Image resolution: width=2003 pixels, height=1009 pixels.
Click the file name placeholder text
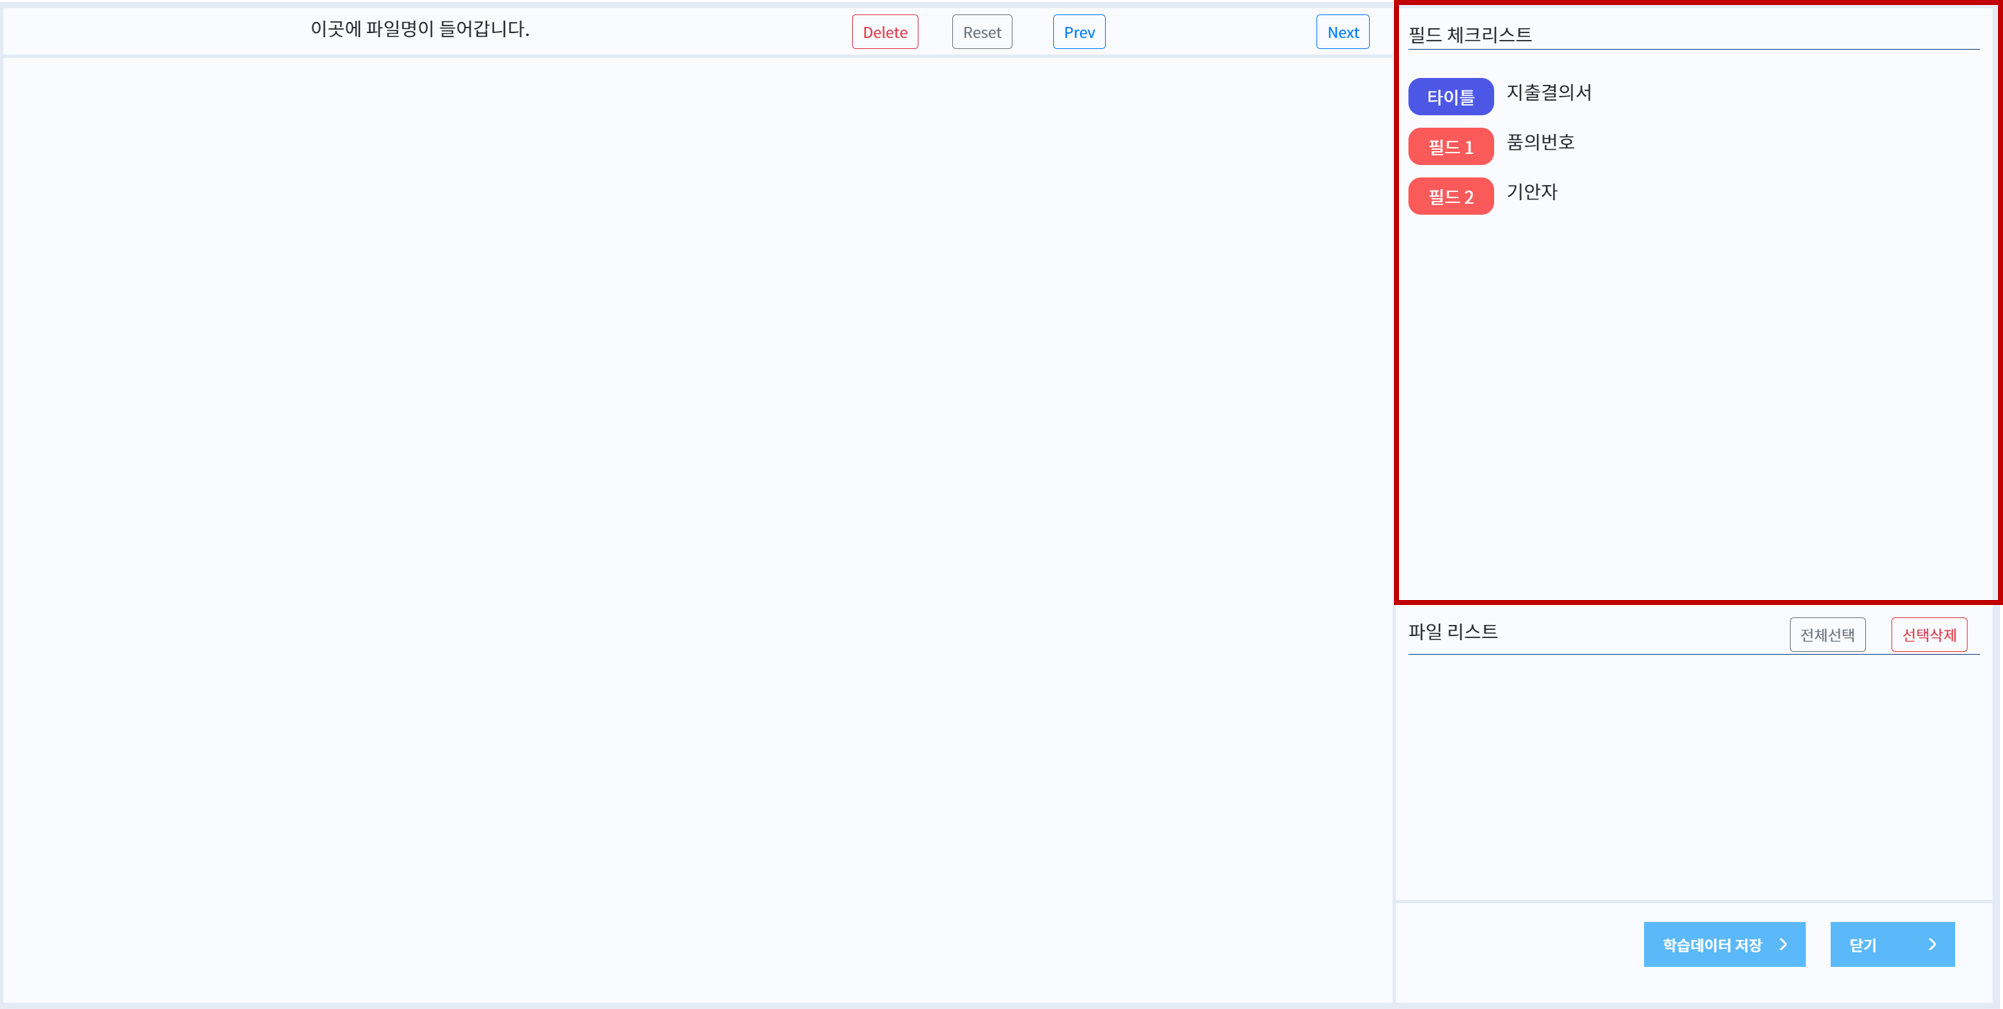[420, 29]
